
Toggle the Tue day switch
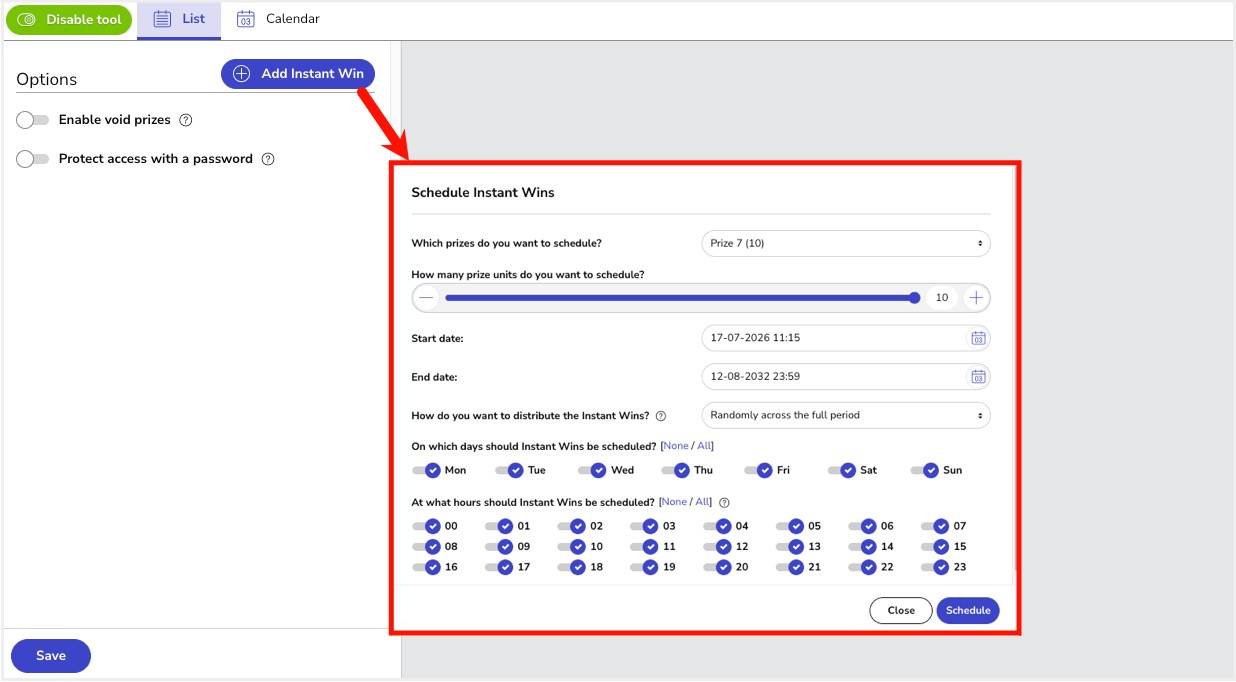(x=509, y=470)
